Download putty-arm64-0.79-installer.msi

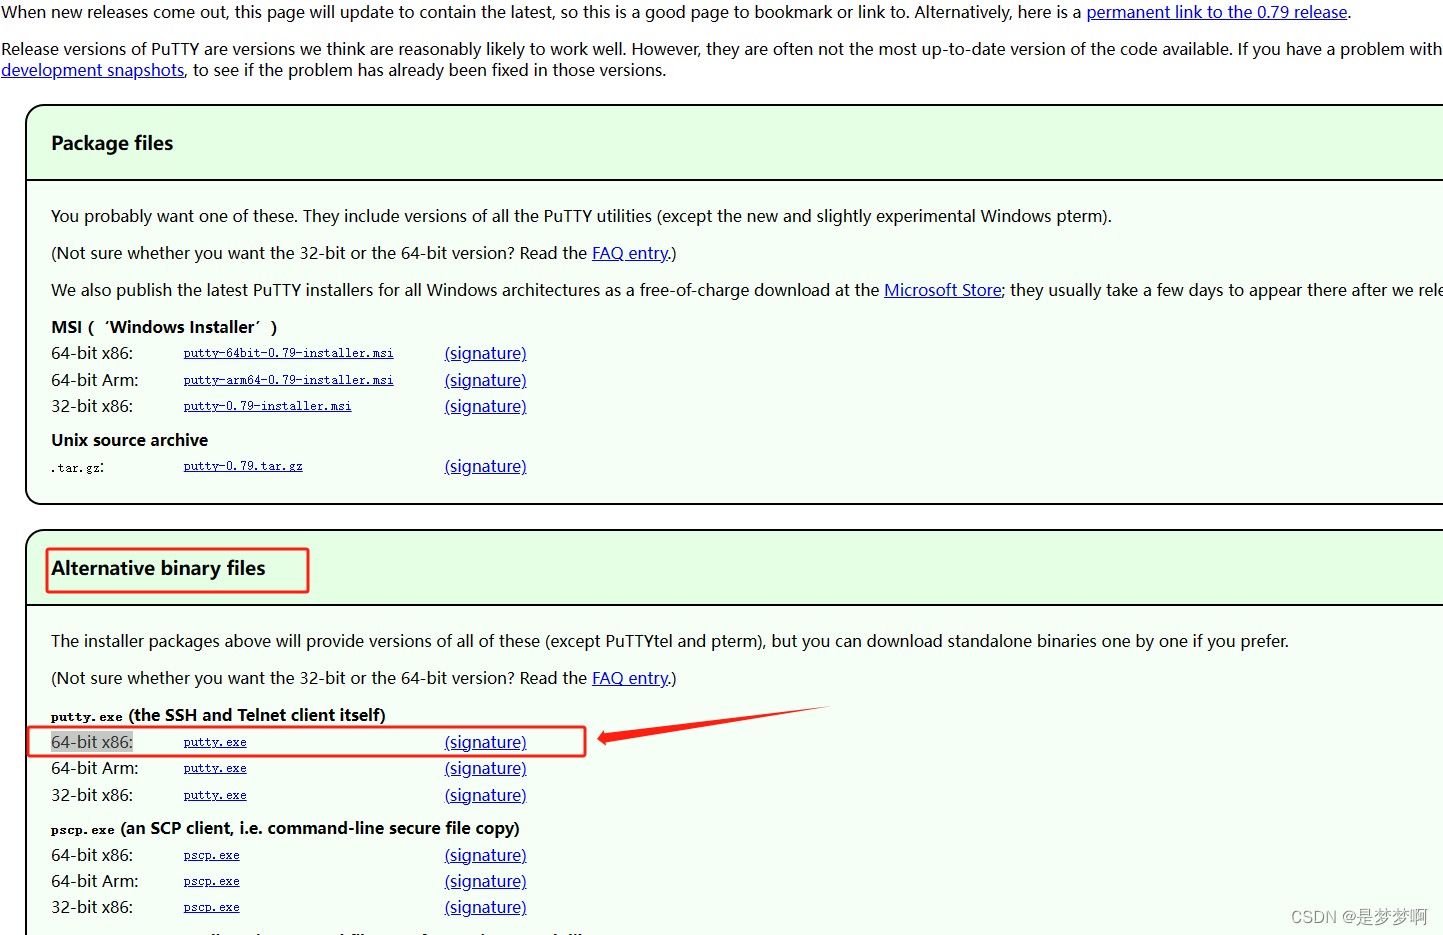[x=288, y=380]
